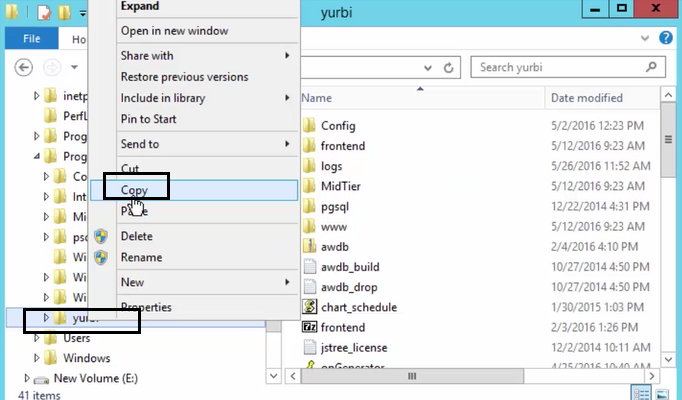Click the Config folder icon
The image size is (682, 400).
tap(308, 126)
